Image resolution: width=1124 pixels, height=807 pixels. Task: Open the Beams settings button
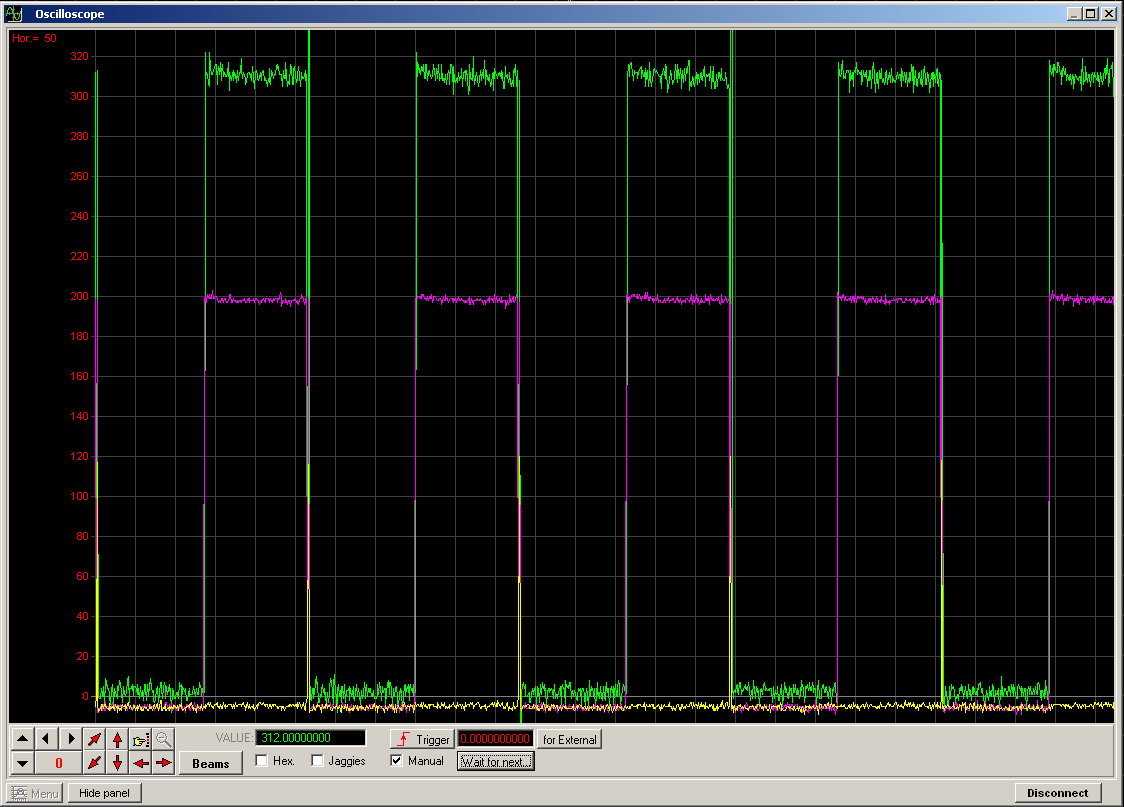(x=211, y=763)
